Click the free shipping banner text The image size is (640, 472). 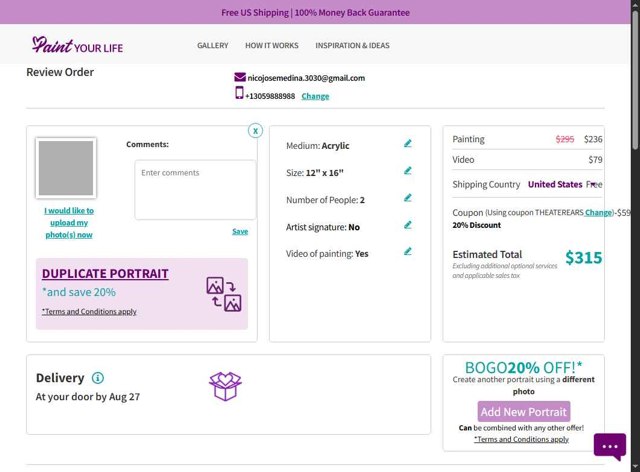point(315,13)
